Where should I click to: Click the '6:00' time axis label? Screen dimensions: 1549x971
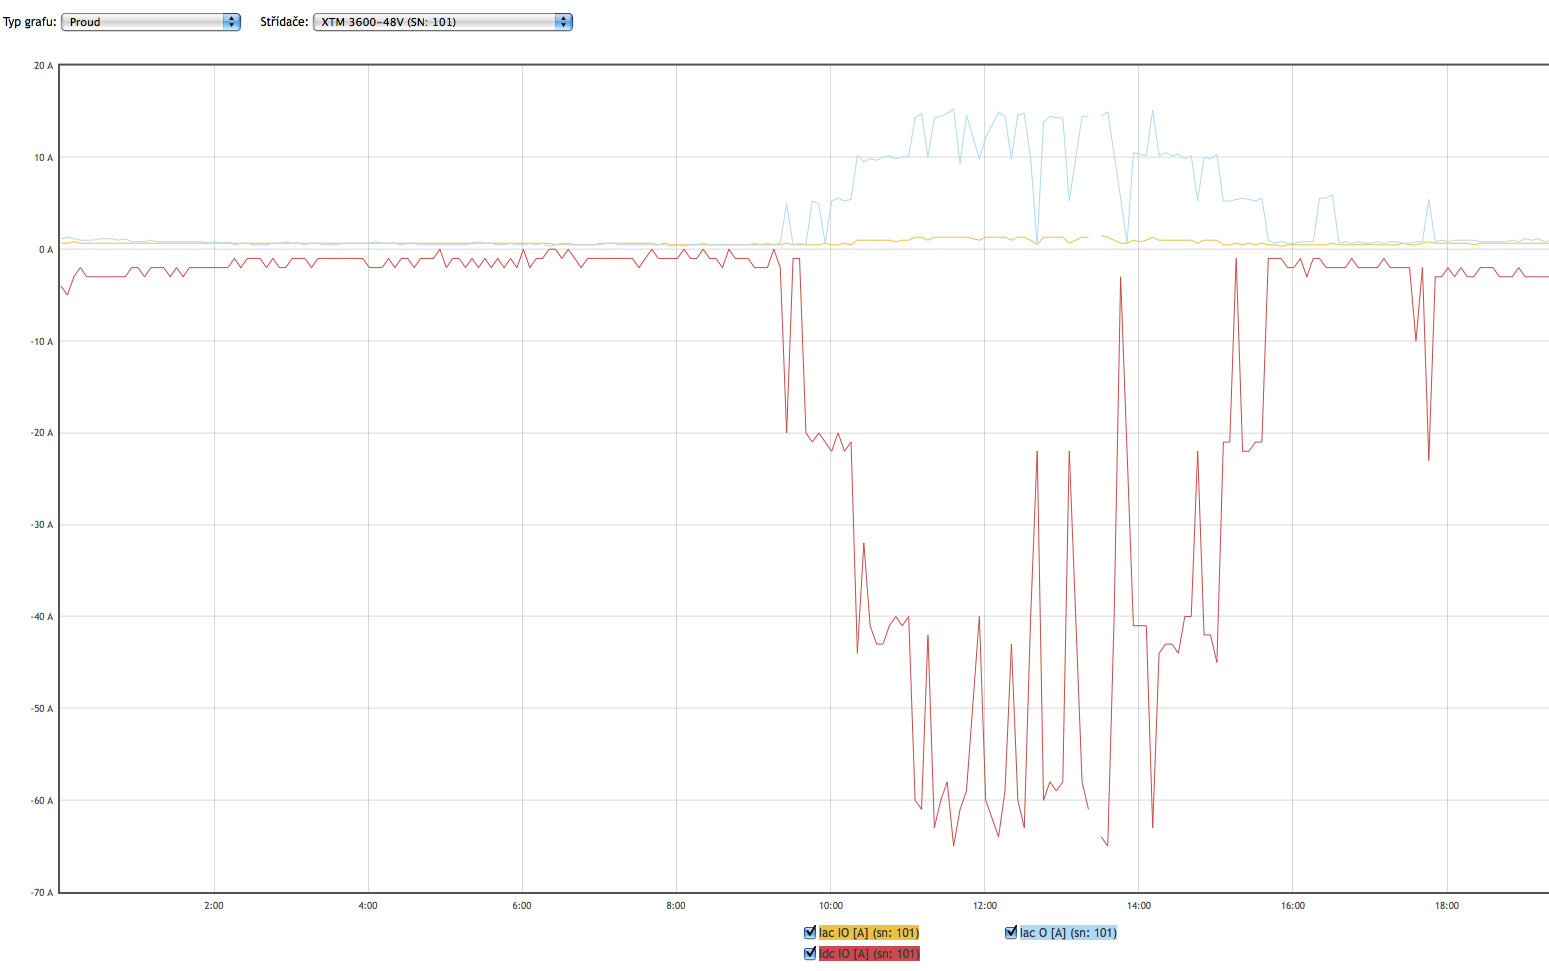[x=522, y=906]
